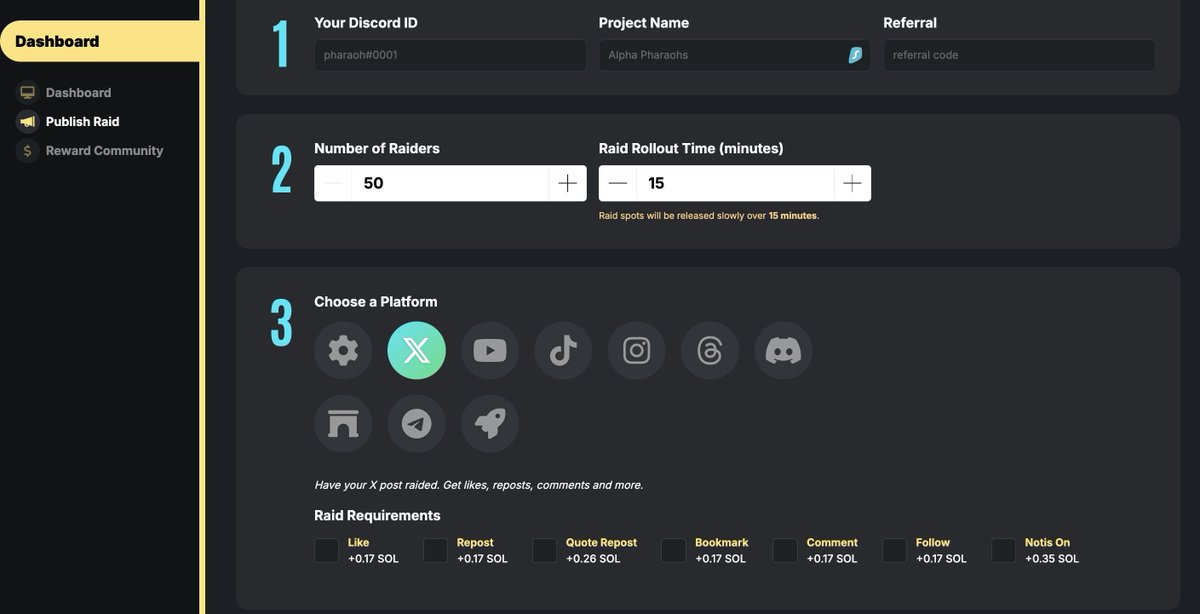Choose YouTube as the raid platform
The width and height of the screenshot is (1200, 614).
click(x=490, y=350)
